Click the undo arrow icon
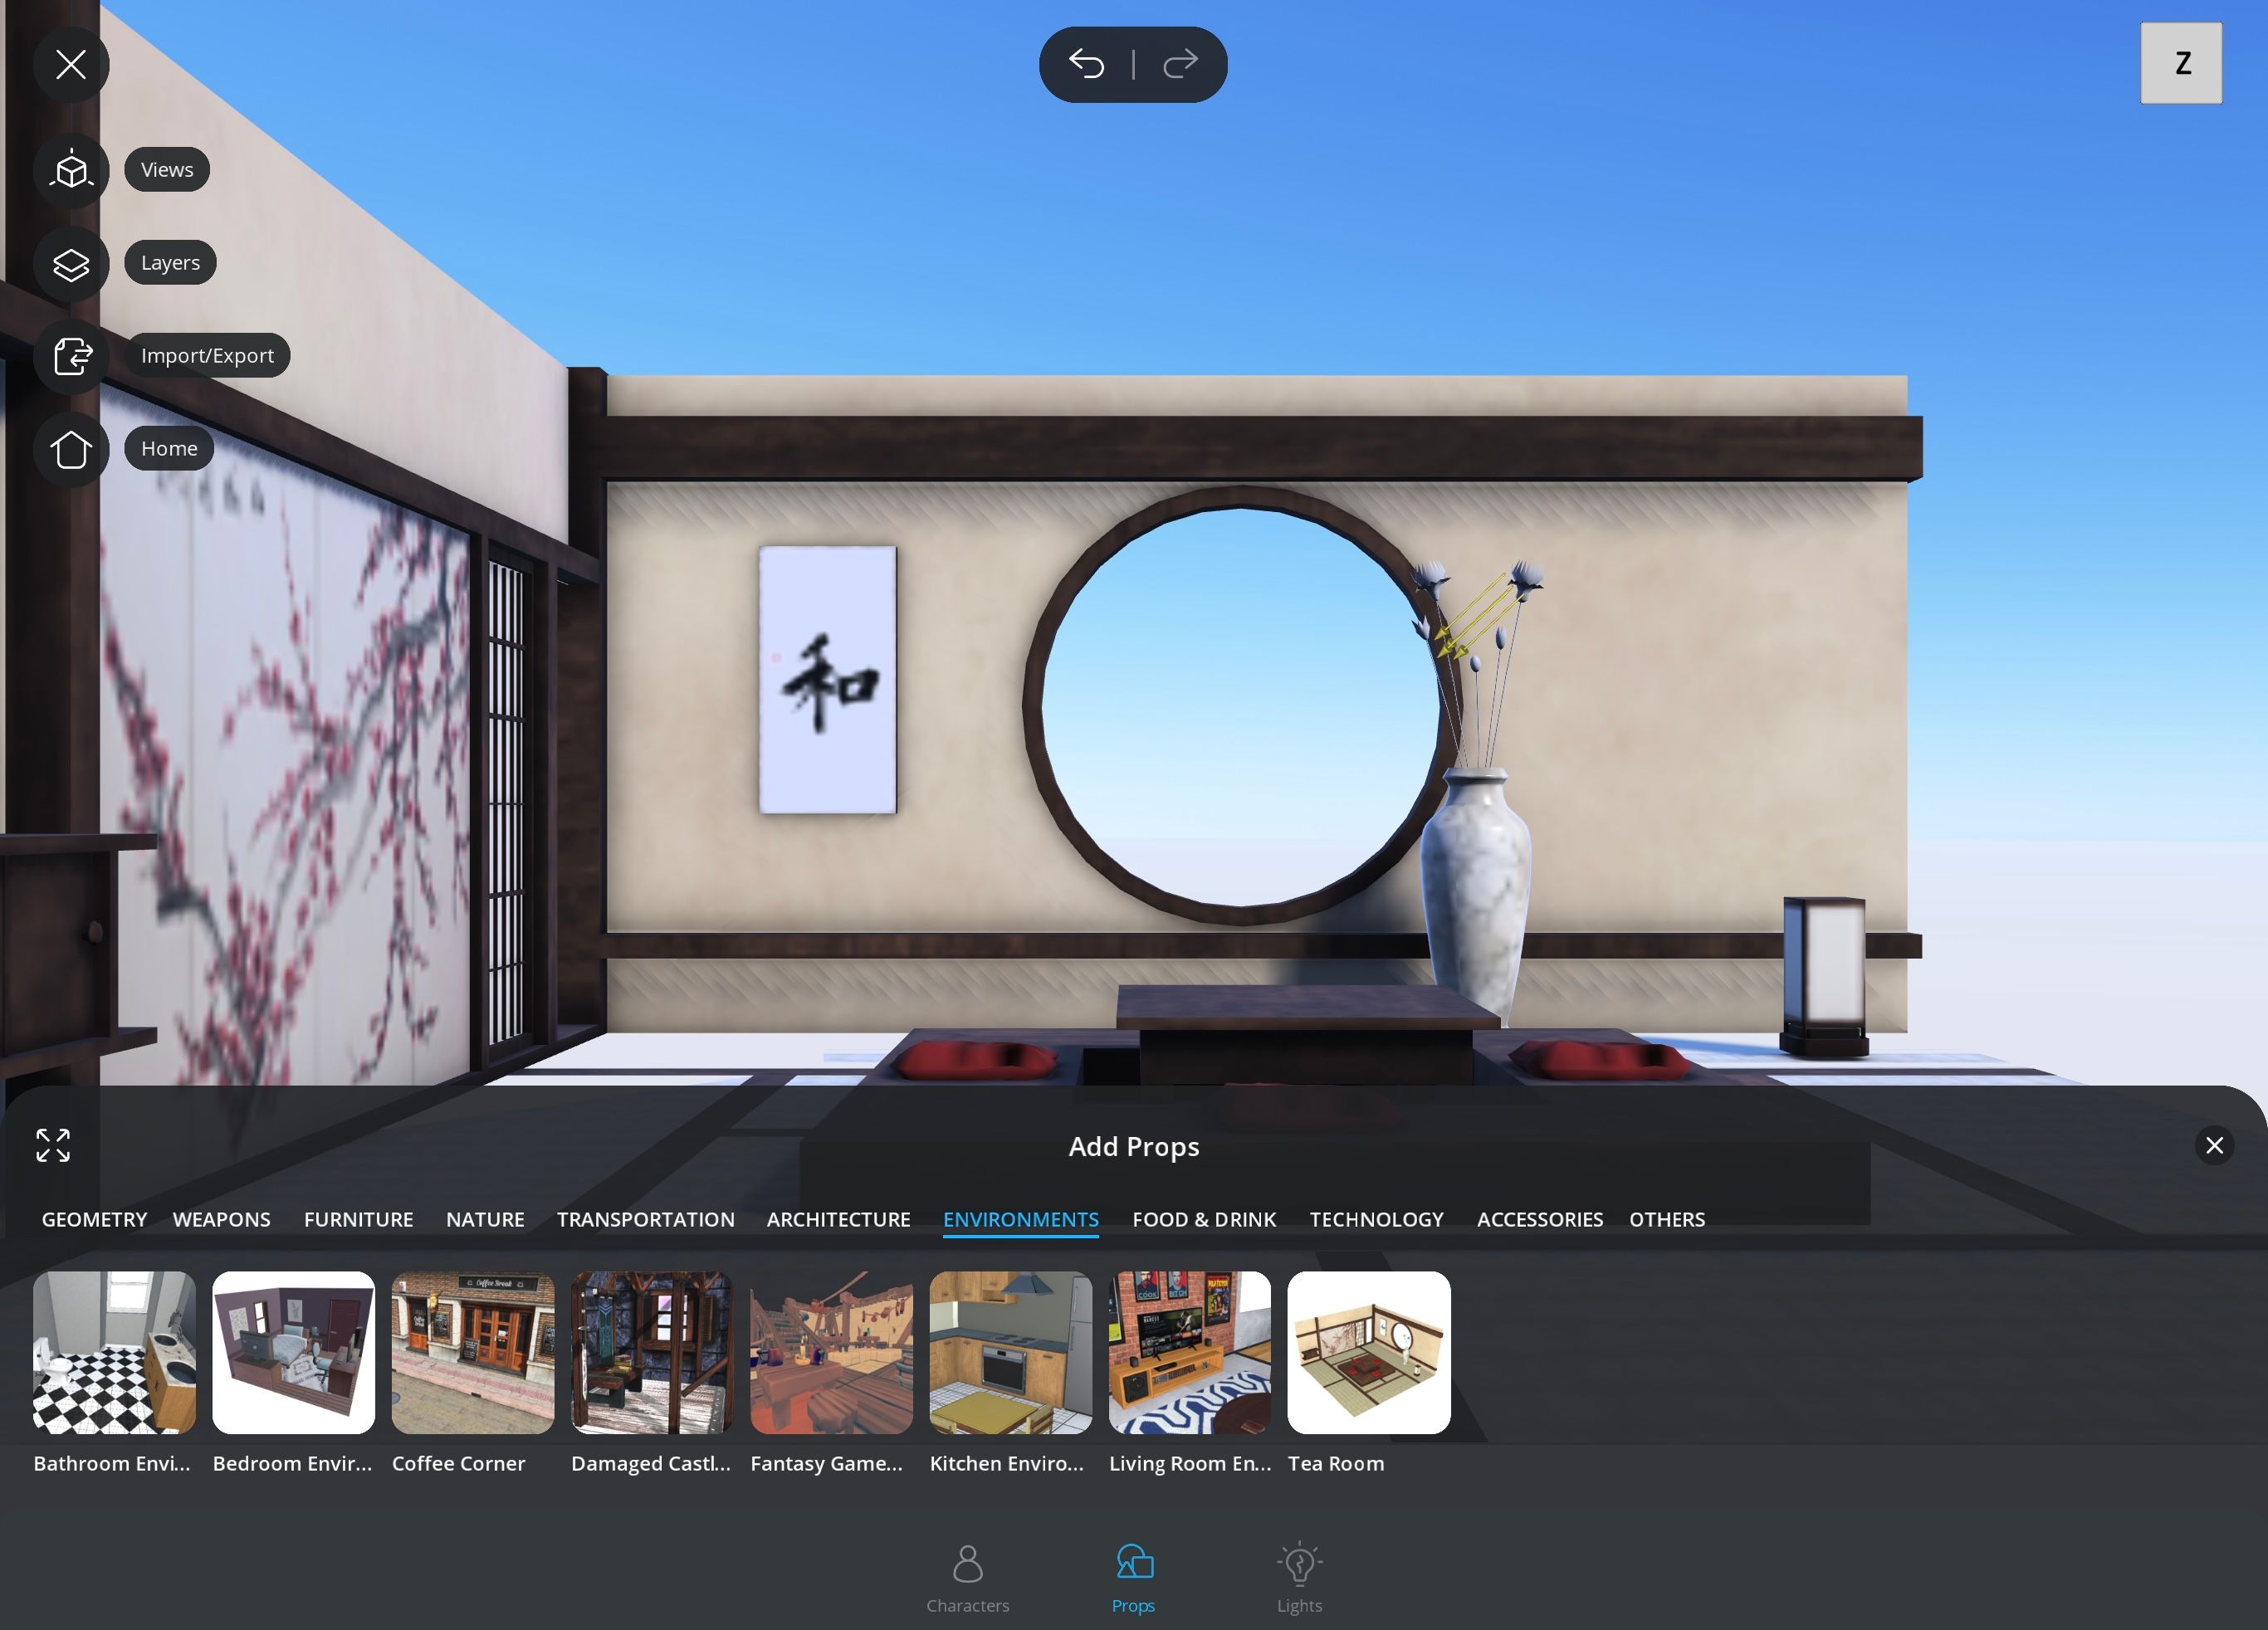 point(1086,64)
